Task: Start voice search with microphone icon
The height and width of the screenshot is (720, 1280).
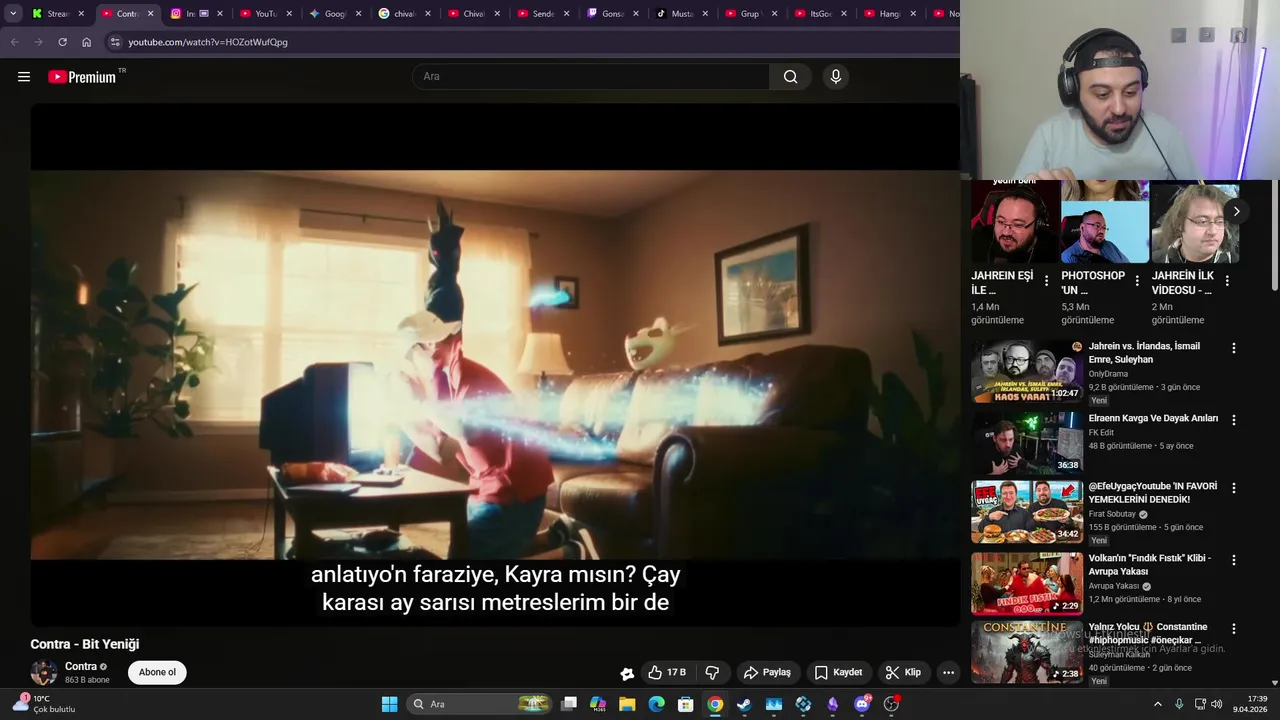Action: [836, 76]
